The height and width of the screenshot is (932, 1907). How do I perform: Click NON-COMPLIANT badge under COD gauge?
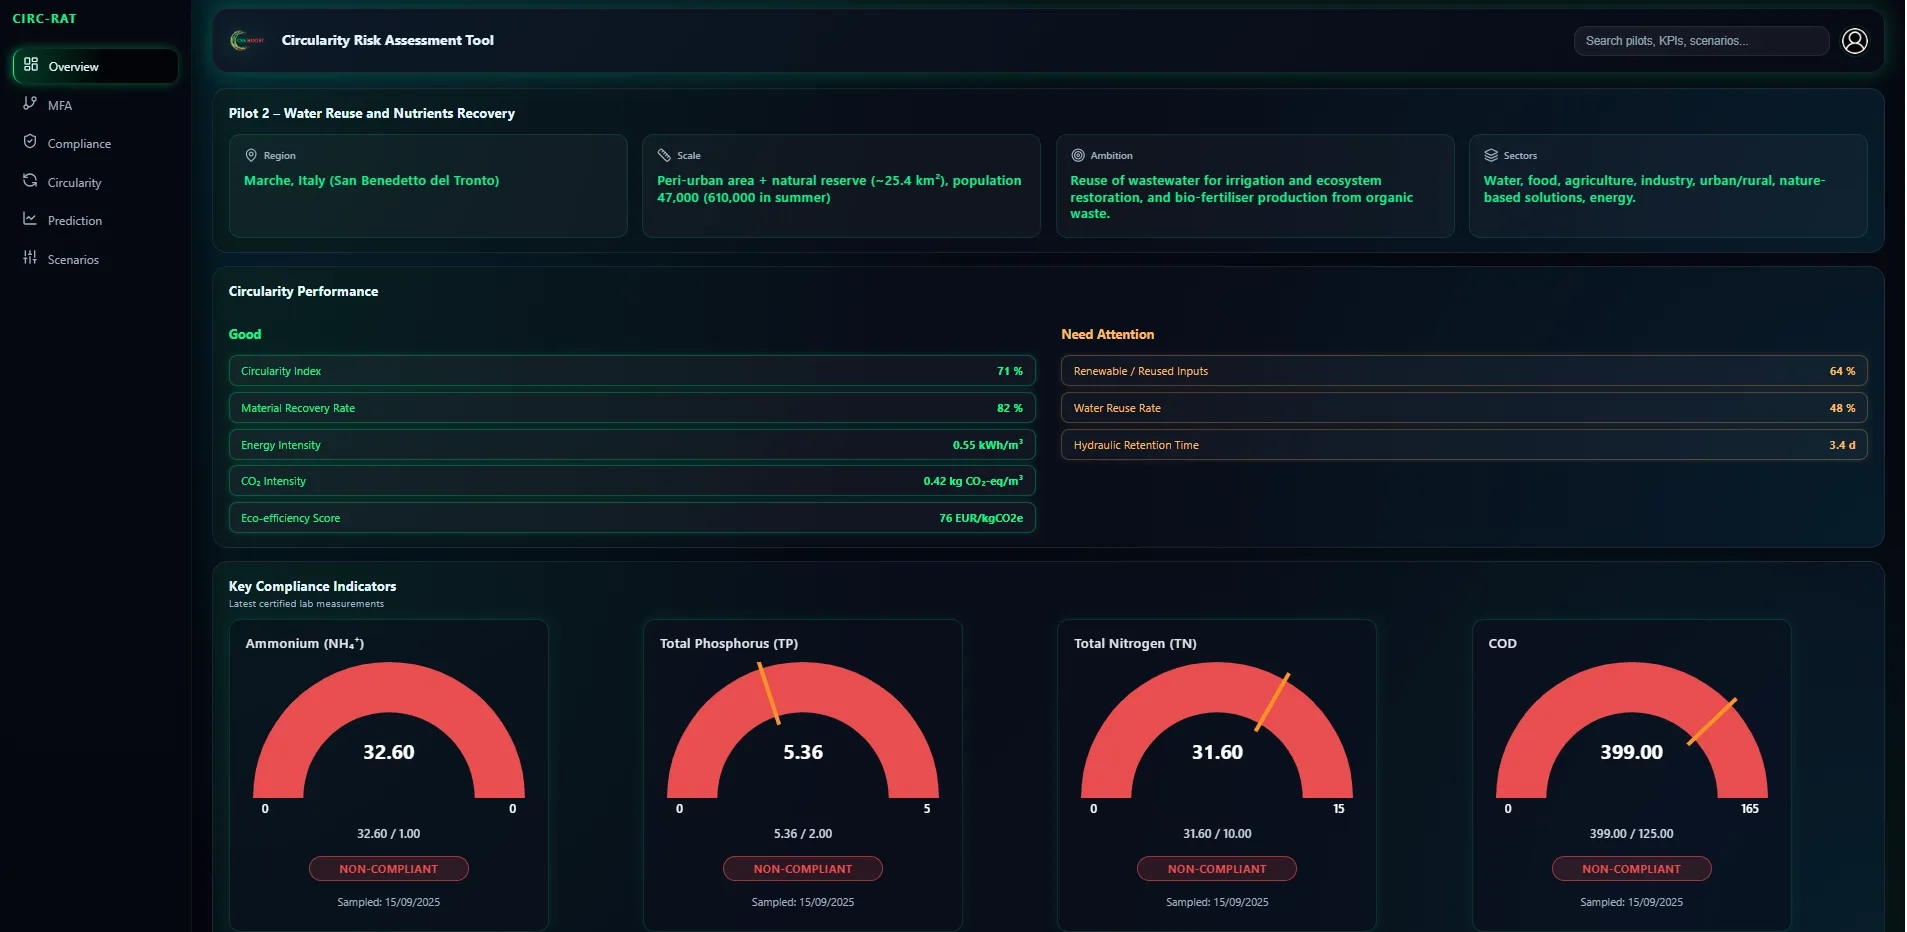pyautogui.click(x=1631, y=868)
